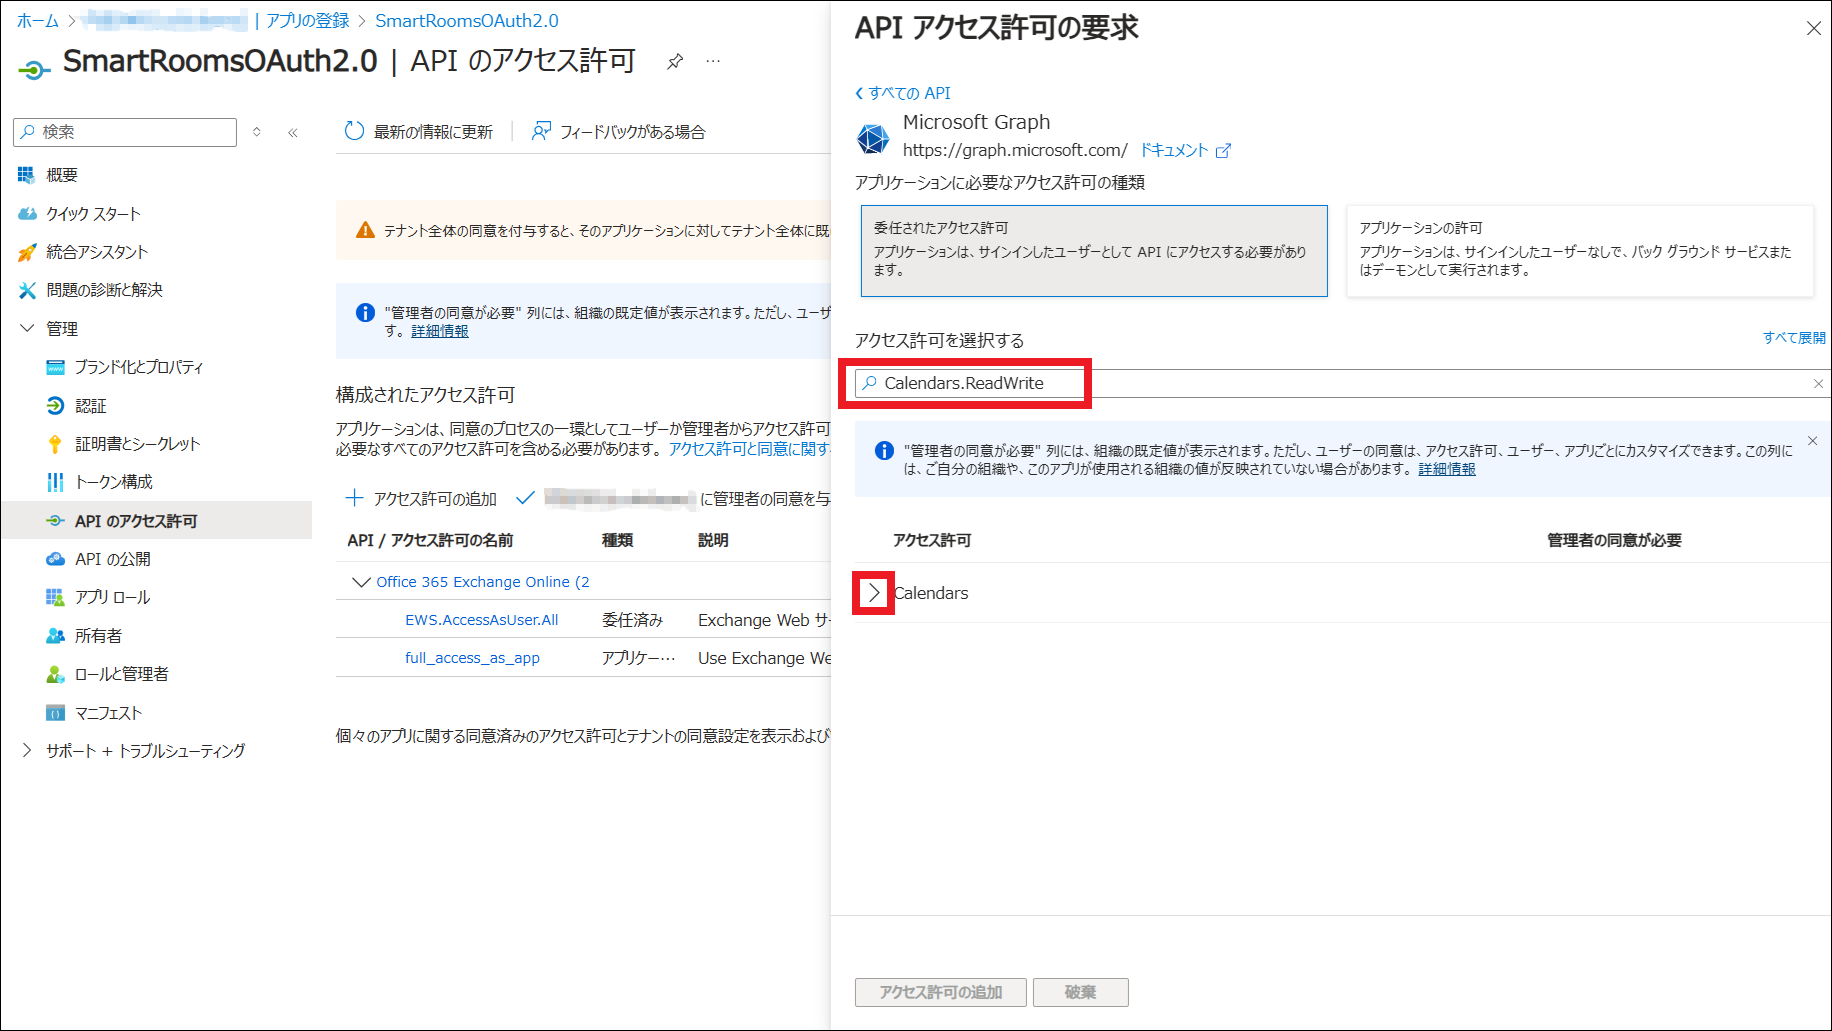Collapse the Office 365 Exchange Online group
This screenshot has height=1031, width=1832.
[361, 582]
